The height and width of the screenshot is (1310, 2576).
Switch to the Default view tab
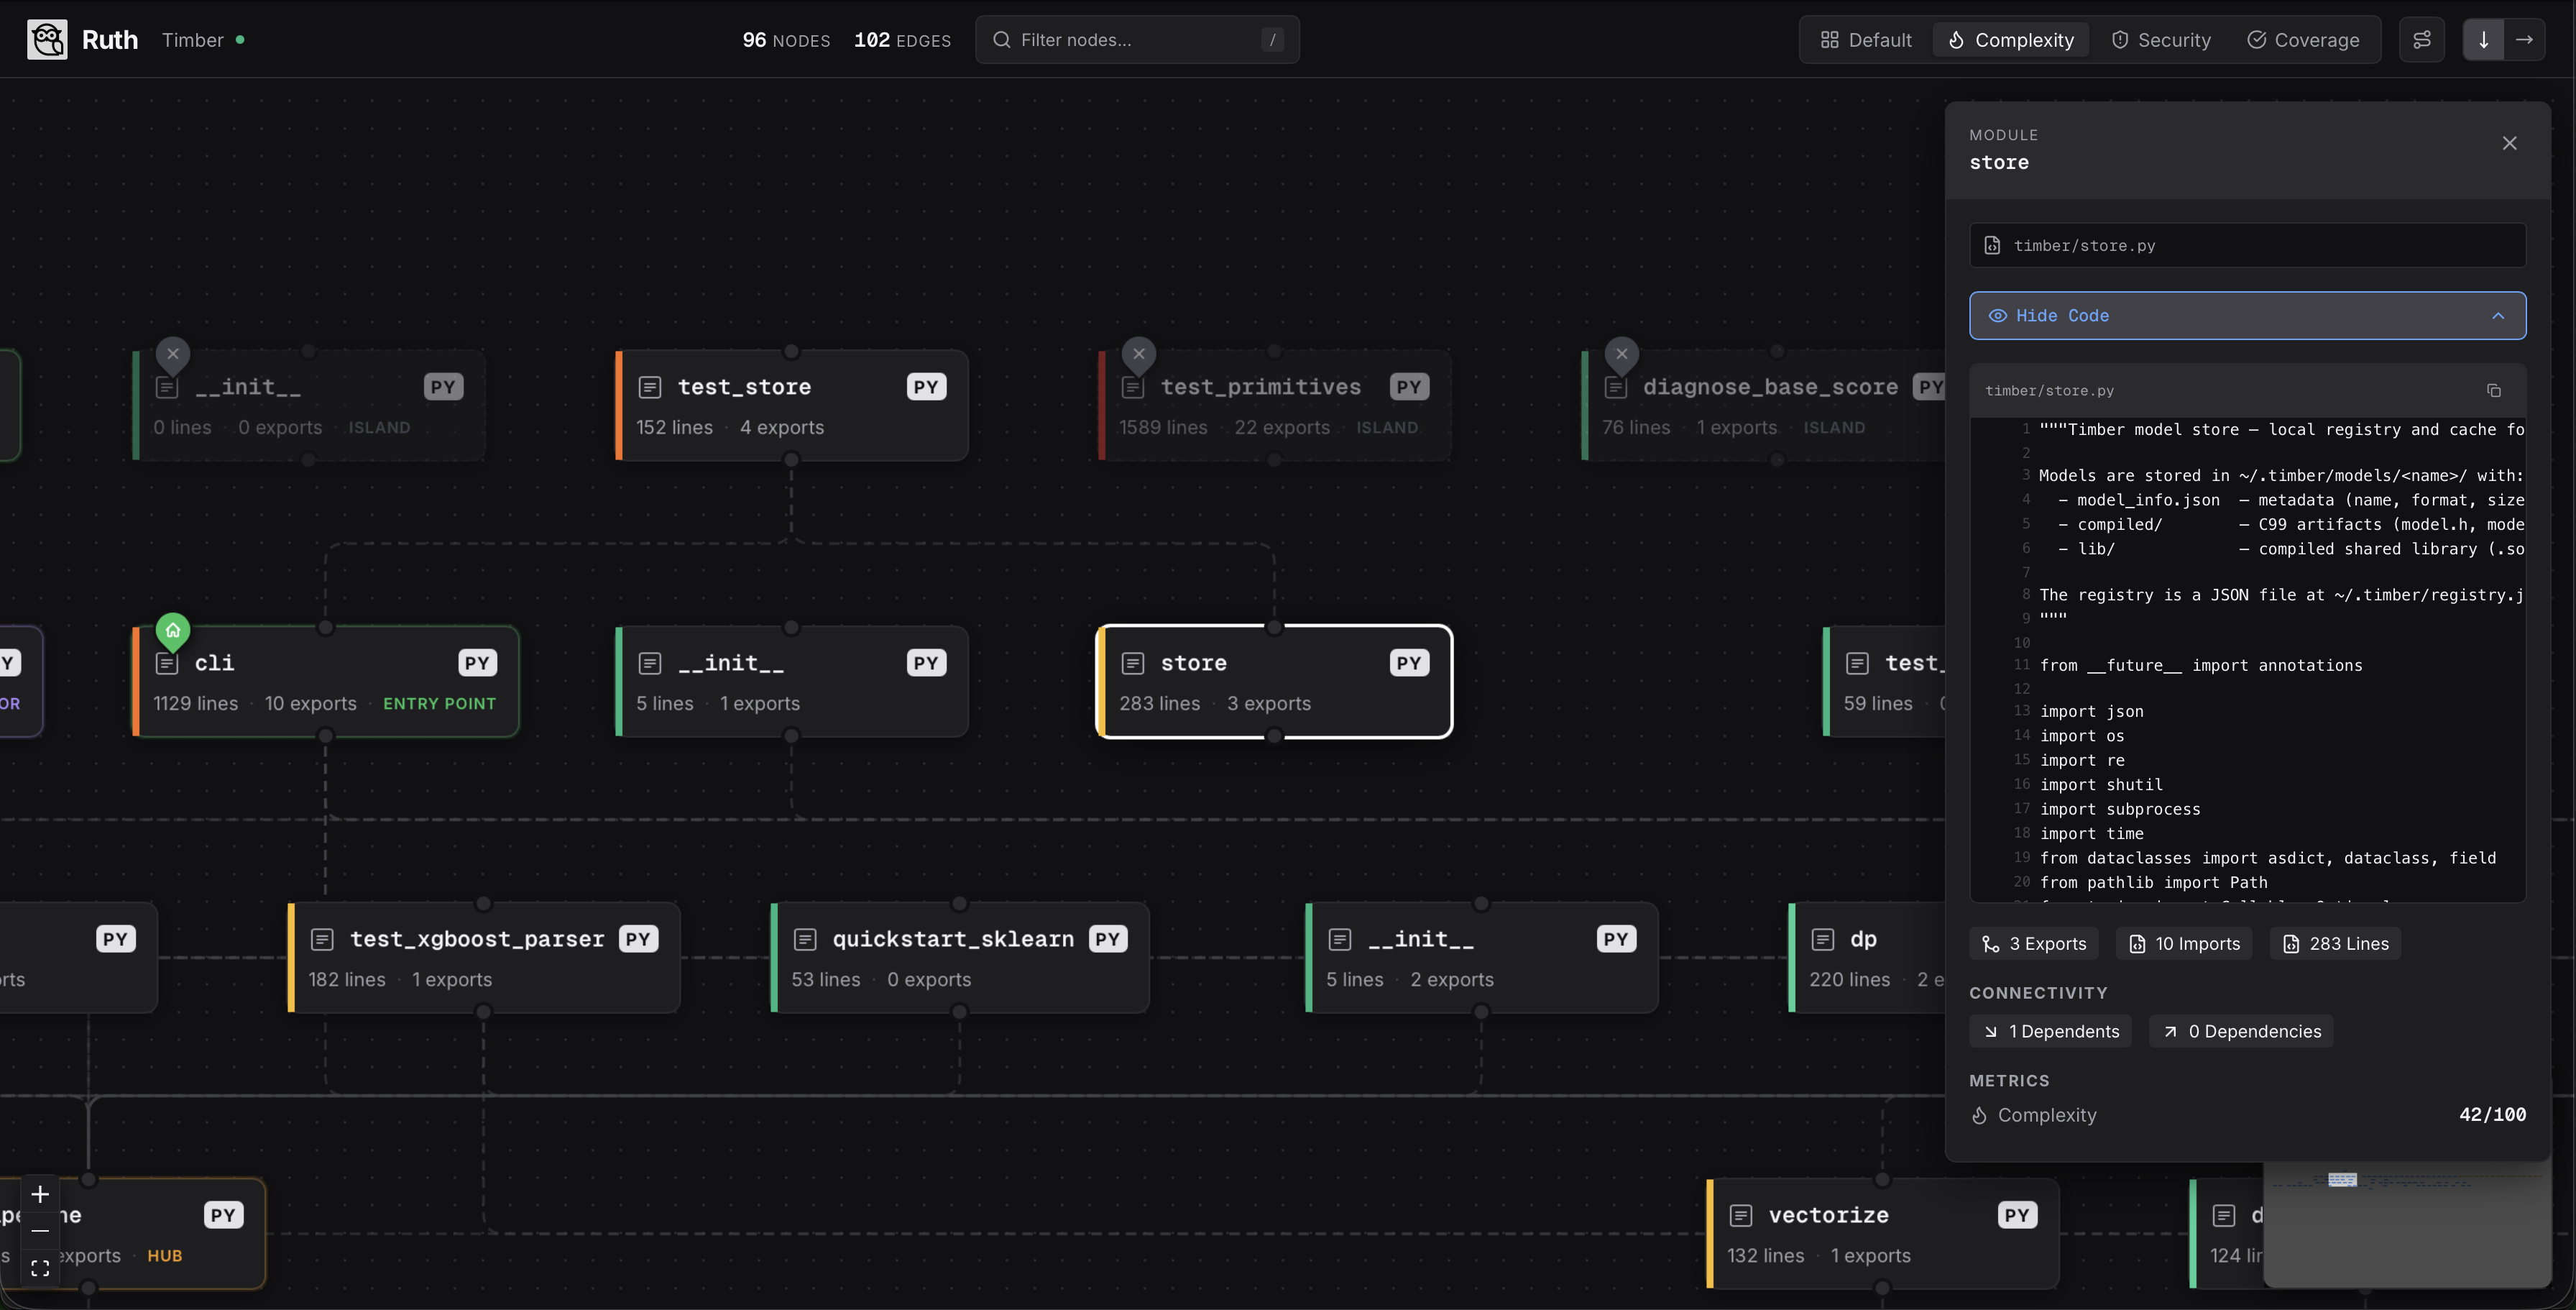[x=1866, y=40]
